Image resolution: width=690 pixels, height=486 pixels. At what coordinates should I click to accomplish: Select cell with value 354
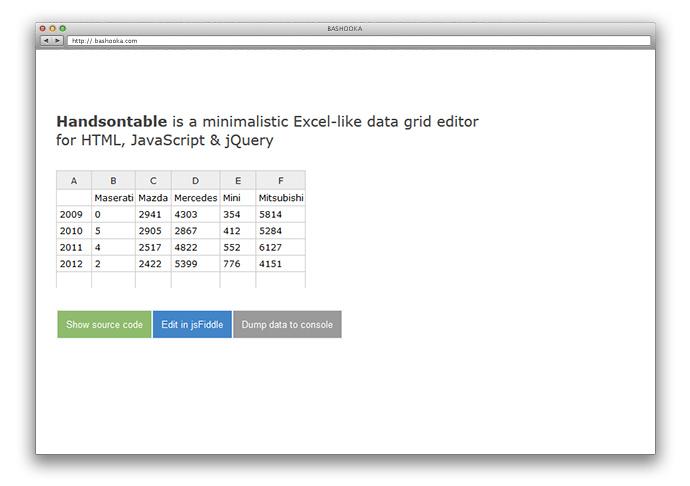[x=238, y=214]
